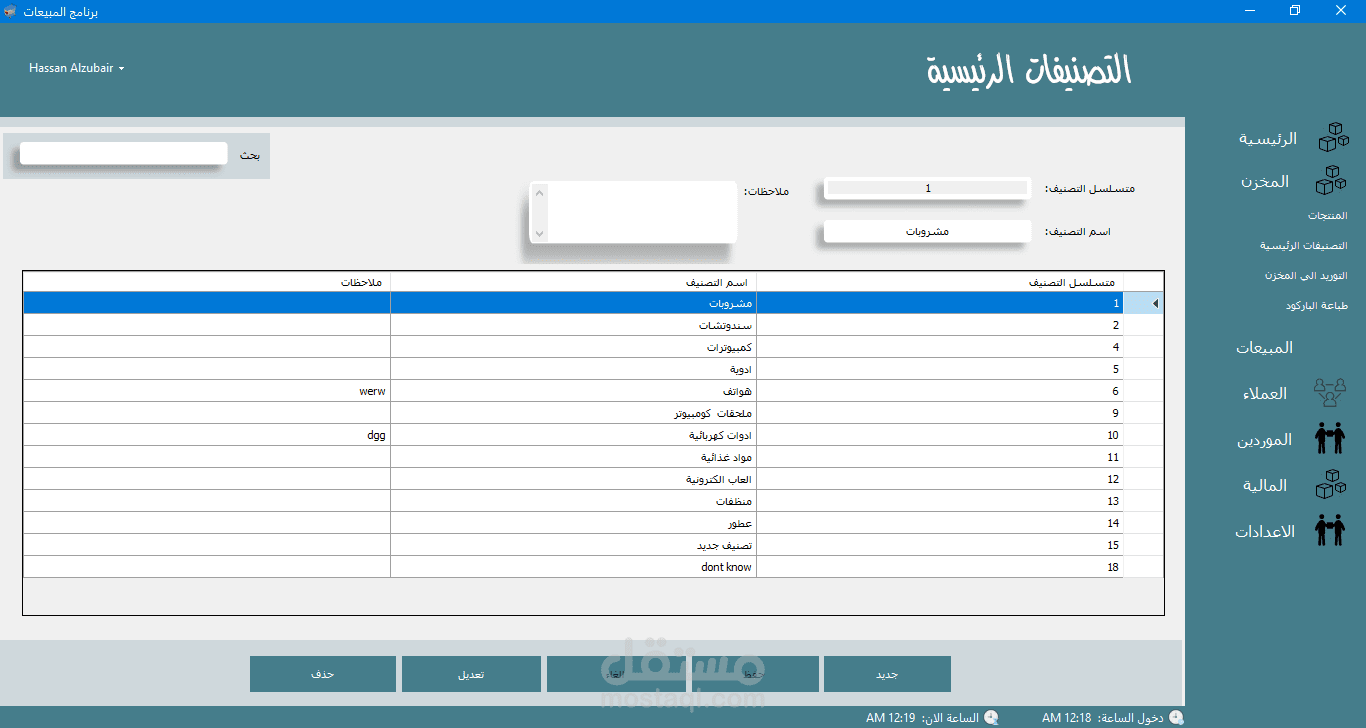Click the ملاحظات column header
1366x728 pixels.
(x=207, y=281)
